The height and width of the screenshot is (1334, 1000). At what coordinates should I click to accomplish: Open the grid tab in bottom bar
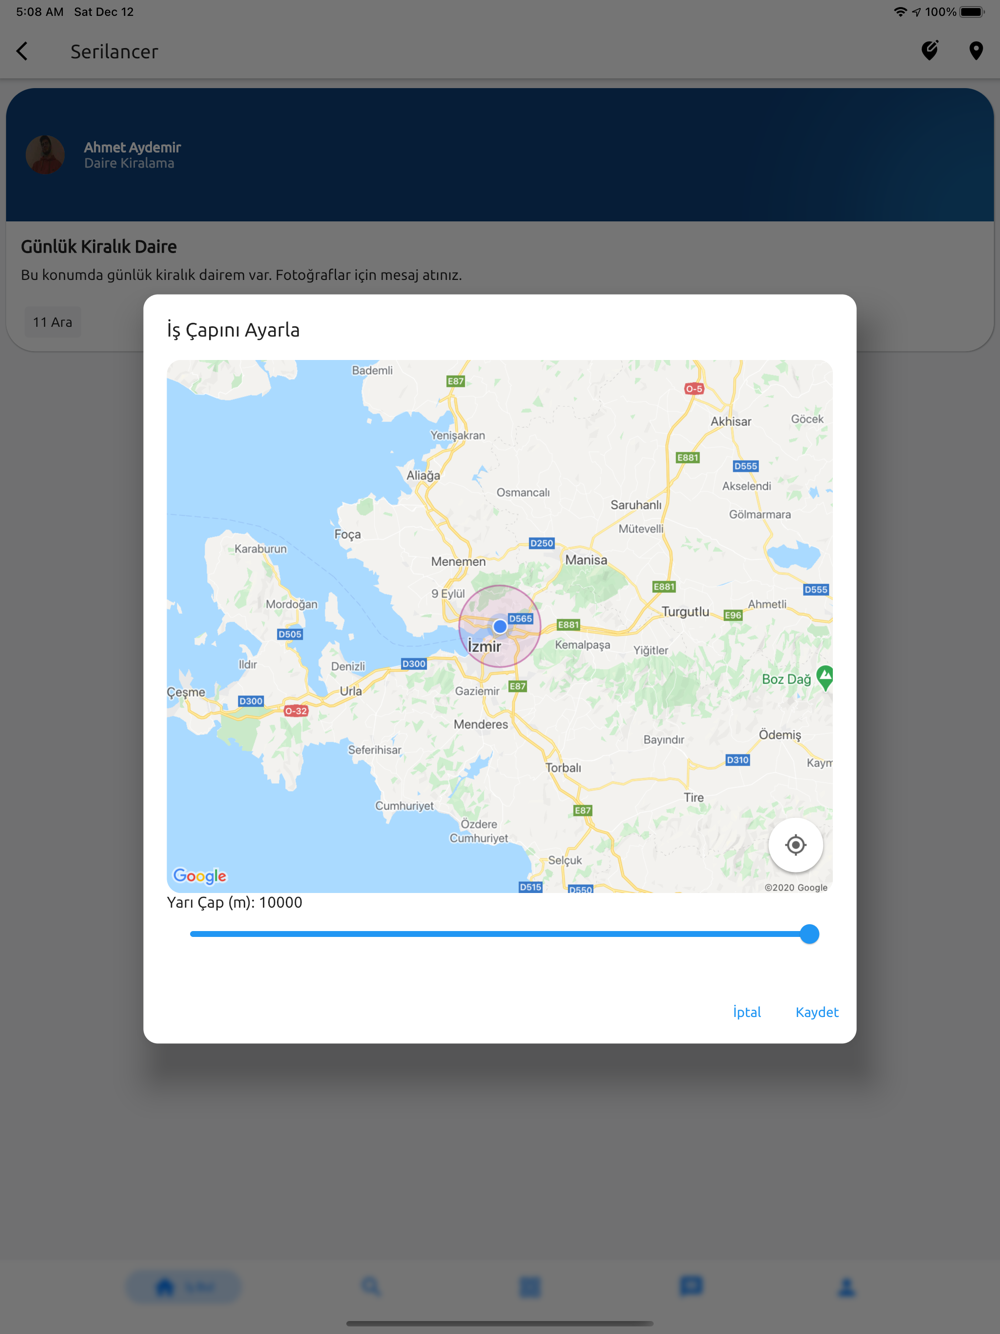pos(530,1287)
